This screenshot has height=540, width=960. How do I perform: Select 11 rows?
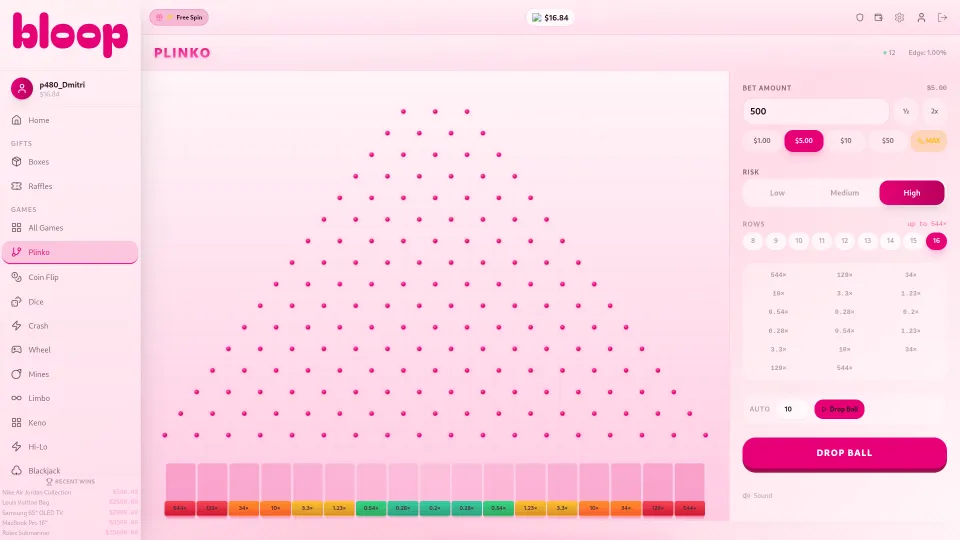822,241
